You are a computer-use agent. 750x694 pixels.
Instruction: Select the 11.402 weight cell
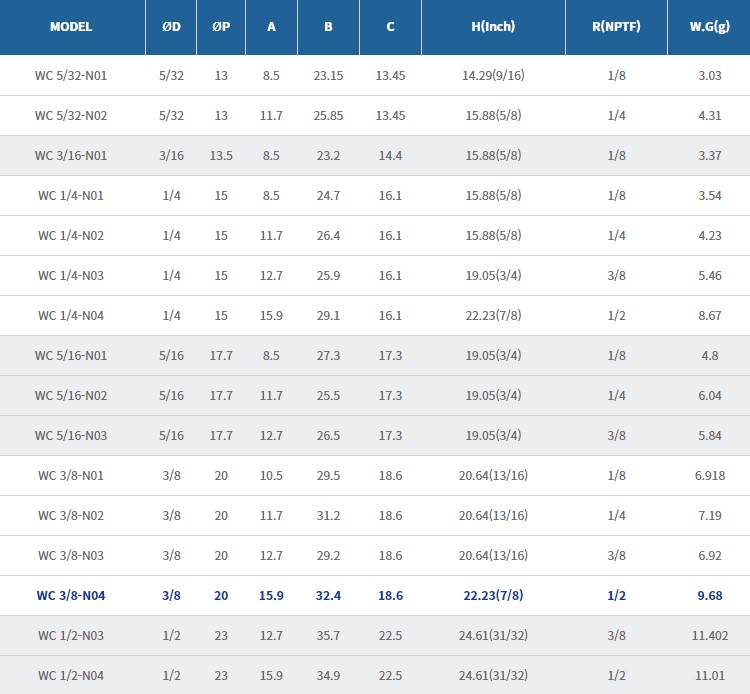709,635
